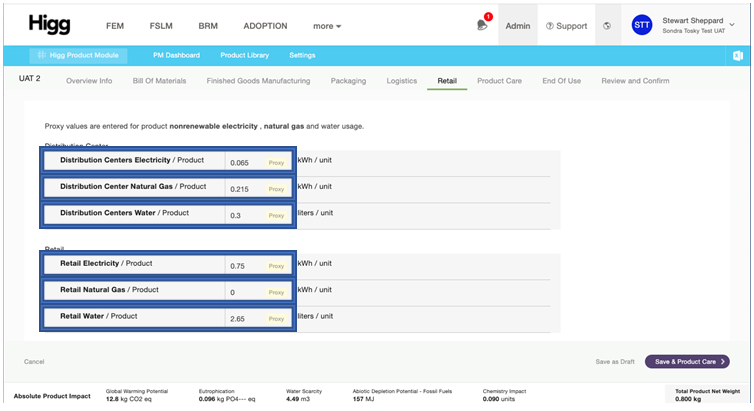Open the notifications bell icon
Image resolution: width=754 pixels, height=411 pixels.
(x=482, y=25)
